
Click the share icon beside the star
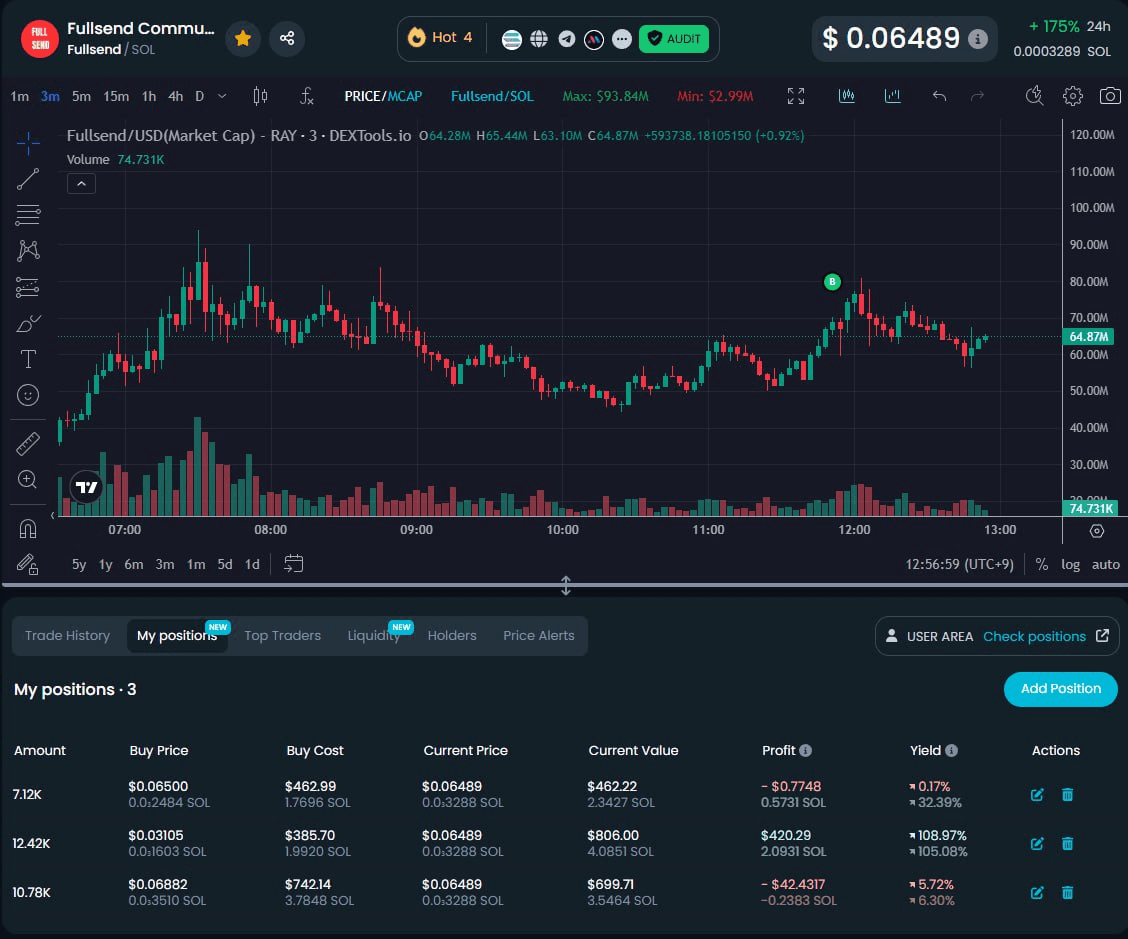(x=287, y=38)
